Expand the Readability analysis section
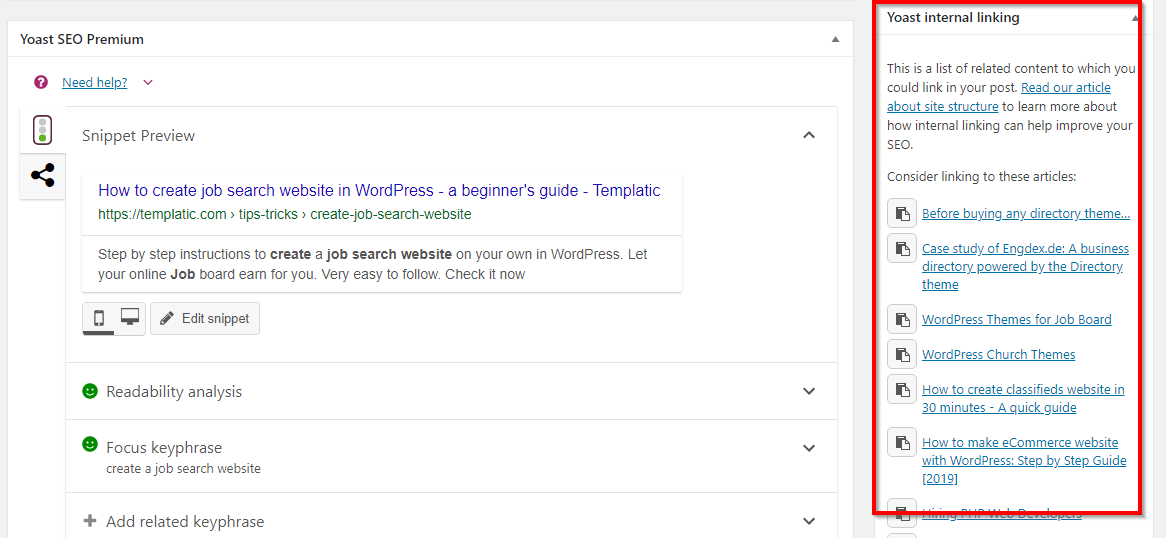The height and width of the screenshot is (538, 1166). [809, 391]
